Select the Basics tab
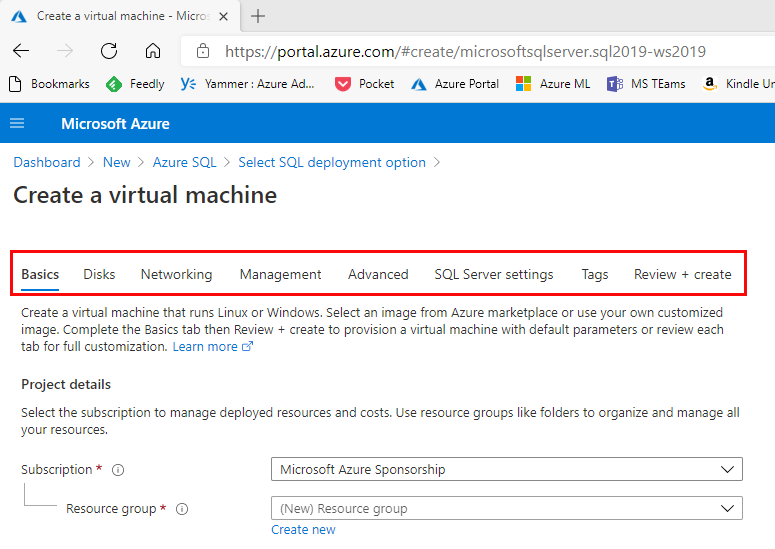 (40, 274)
